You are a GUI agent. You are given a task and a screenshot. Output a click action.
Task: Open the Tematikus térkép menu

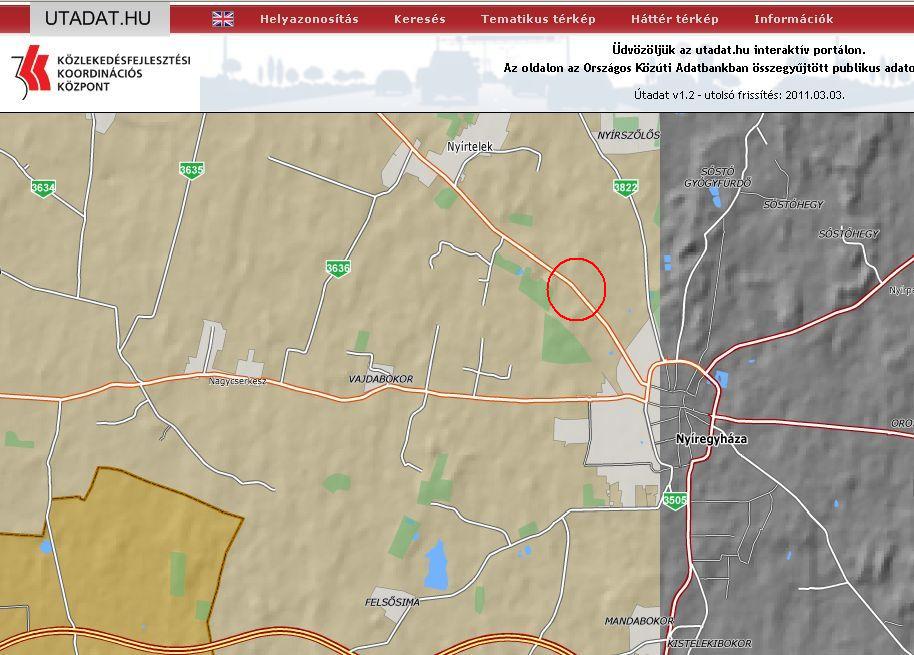point(537,19)
